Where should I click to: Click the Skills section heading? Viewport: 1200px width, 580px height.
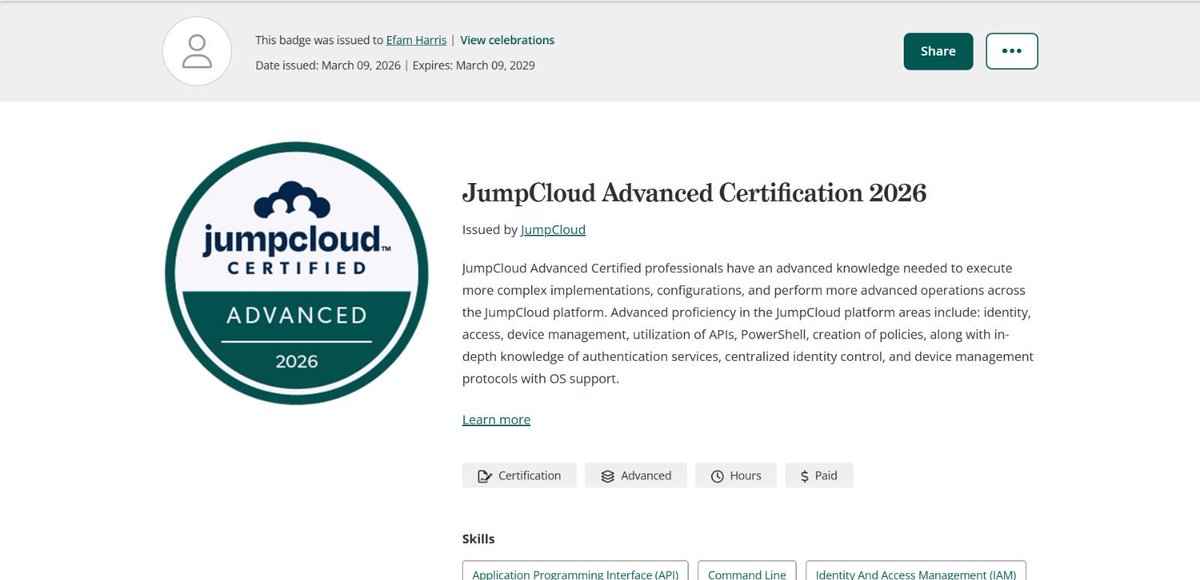(478, 539)
